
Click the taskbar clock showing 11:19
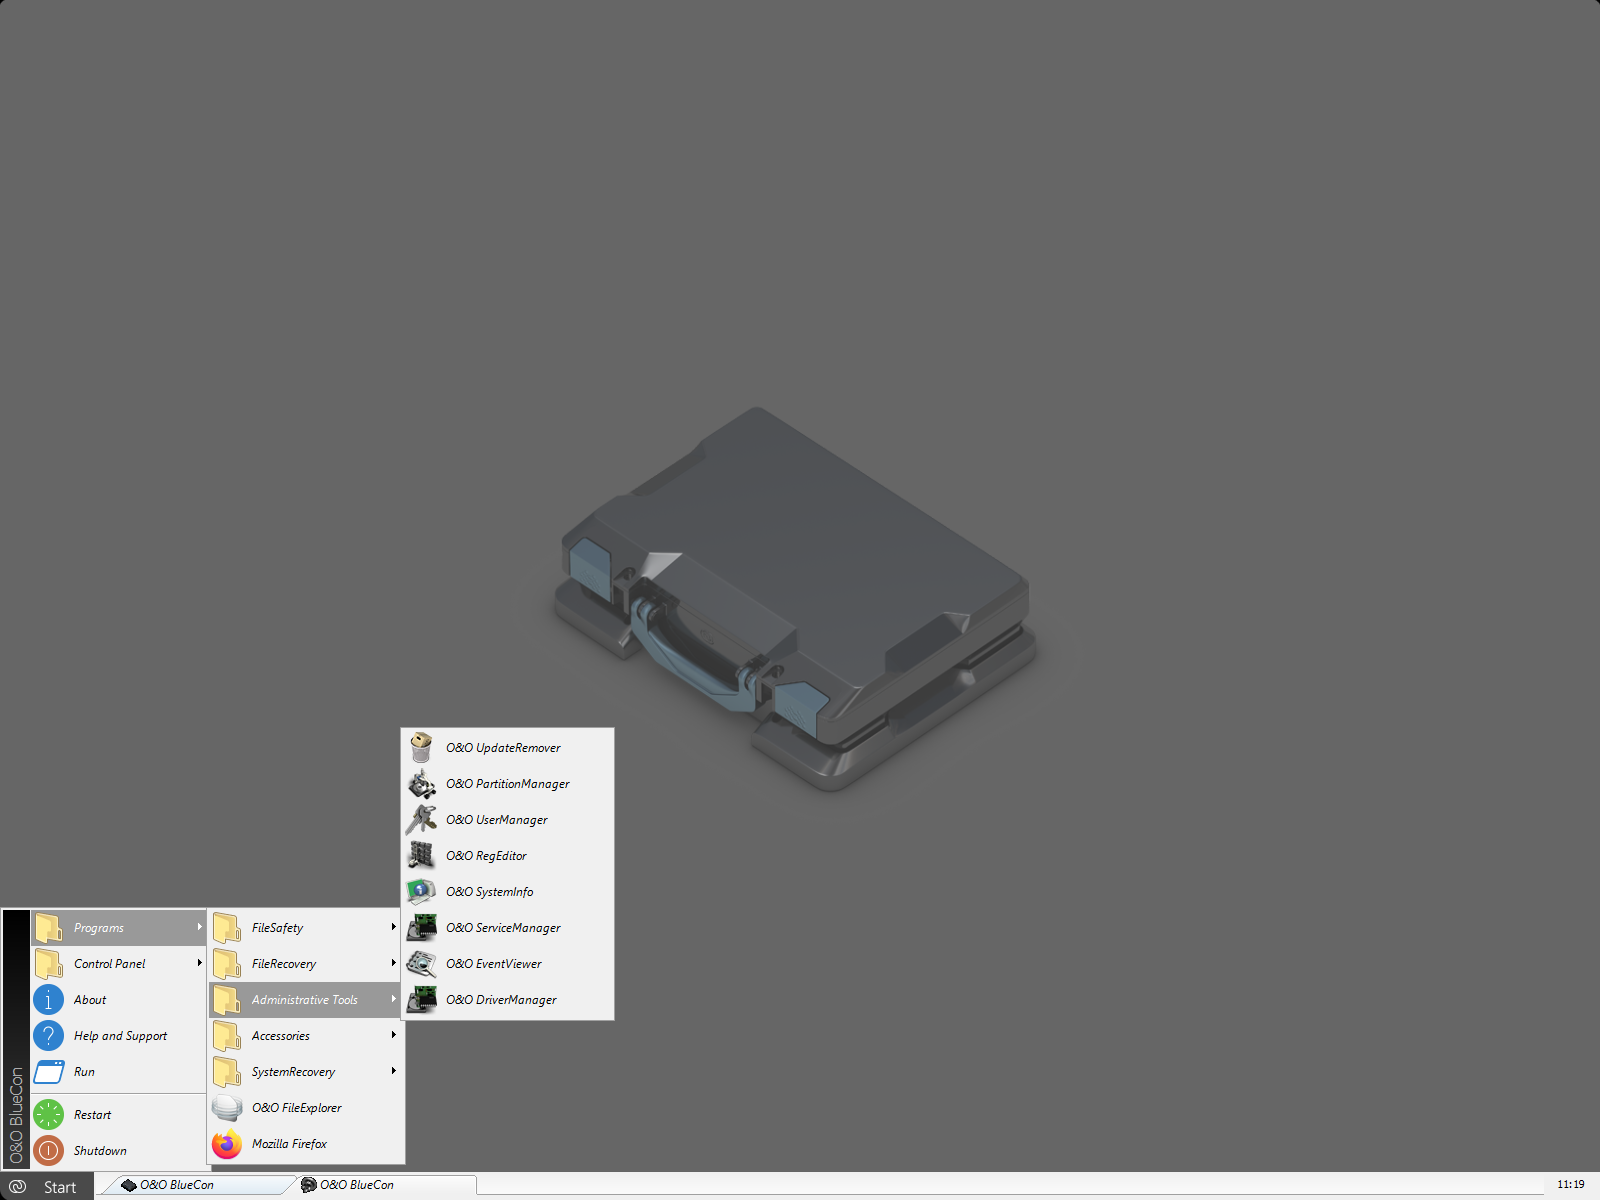(x=1571, y=1184)
